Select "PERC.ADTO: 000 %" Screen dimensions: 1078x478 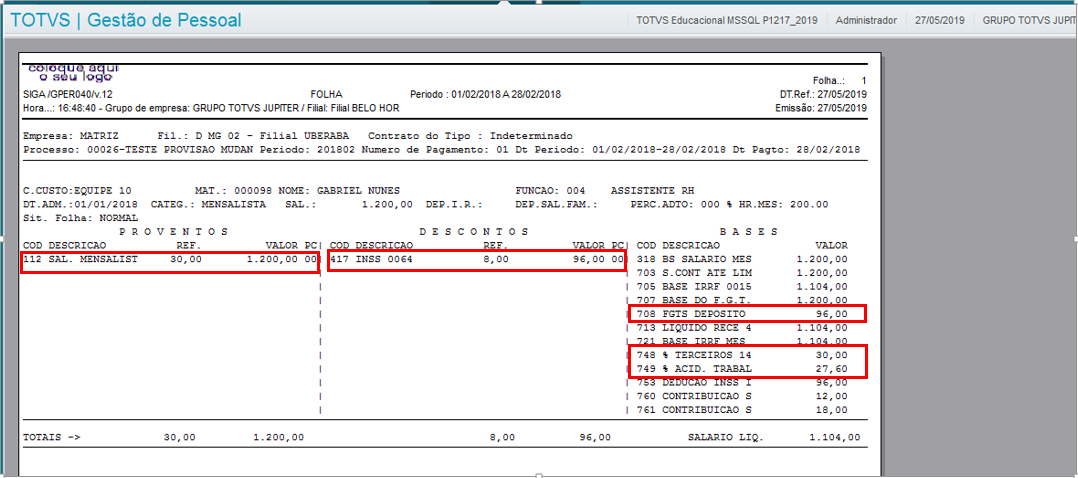coord(683,204)
